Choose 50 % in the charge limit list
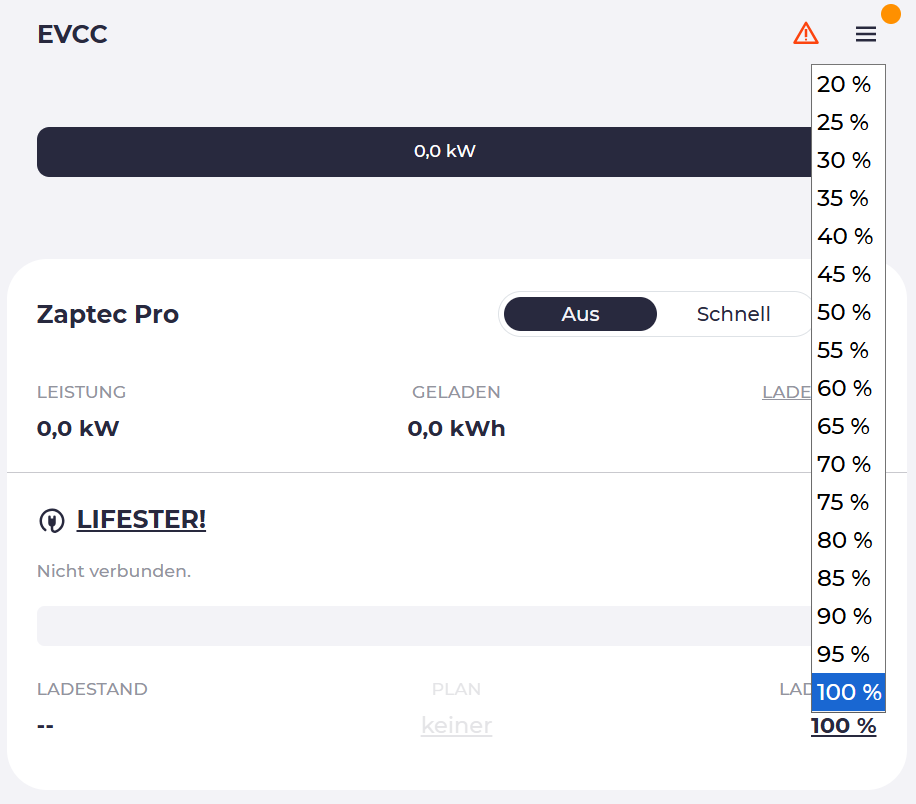 (x=845, y=313)
